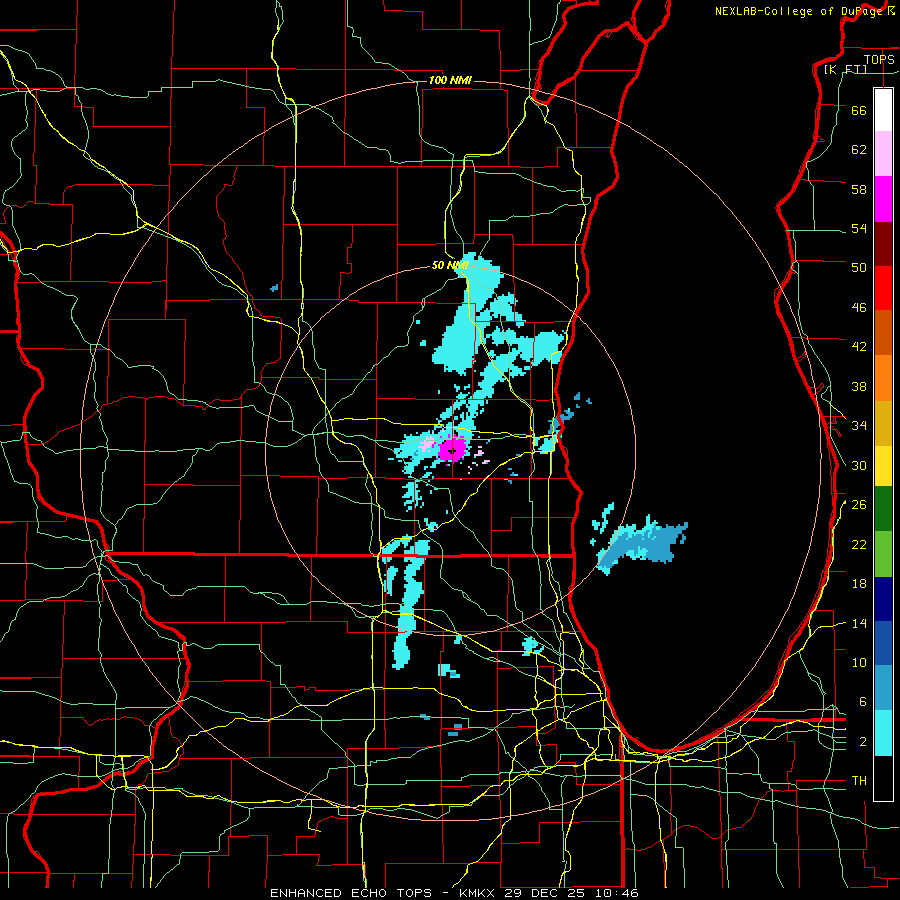Select the dark green legend swatch

[883, 509]
